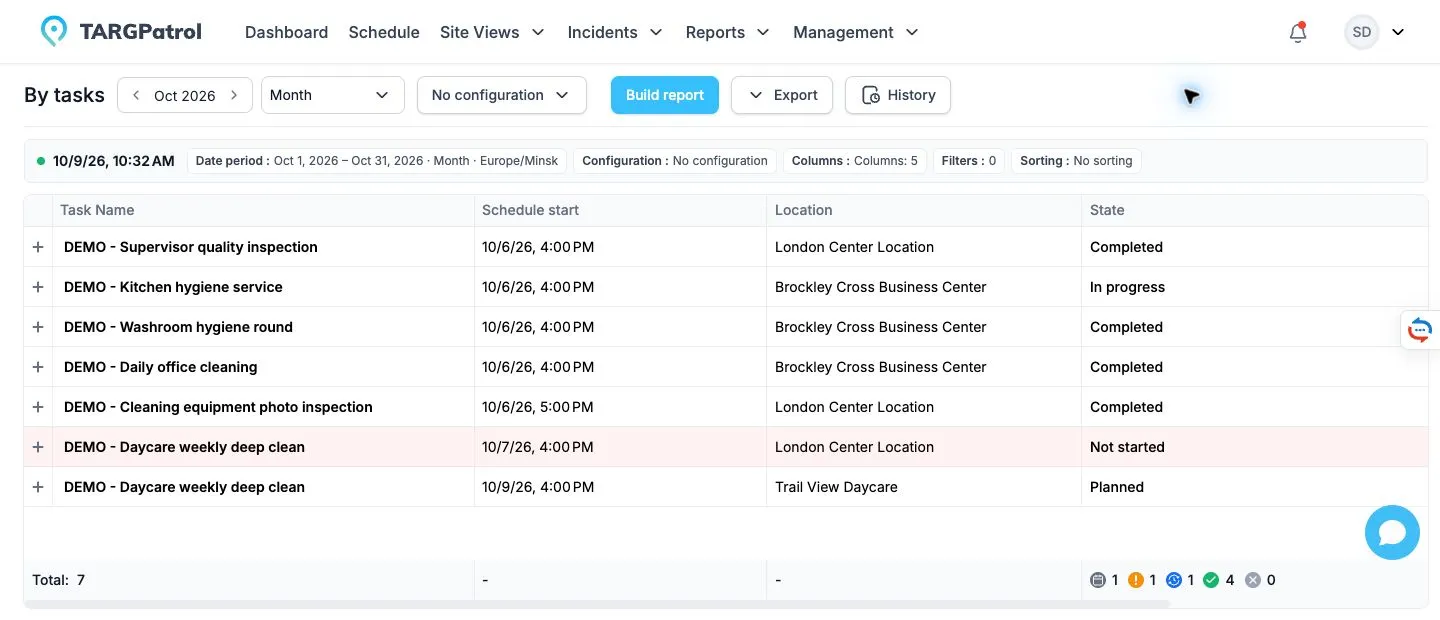This screenshot has width=1440, height=620.
Task: Click the gray cancelled X status icon
Action: coord(1253,580)
